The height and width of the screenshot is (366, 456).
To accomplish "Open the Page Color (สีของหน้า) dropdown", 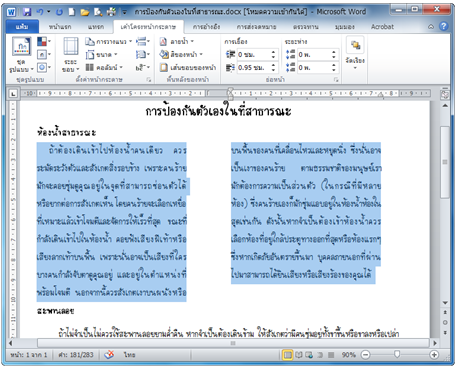I will [181, 54].
